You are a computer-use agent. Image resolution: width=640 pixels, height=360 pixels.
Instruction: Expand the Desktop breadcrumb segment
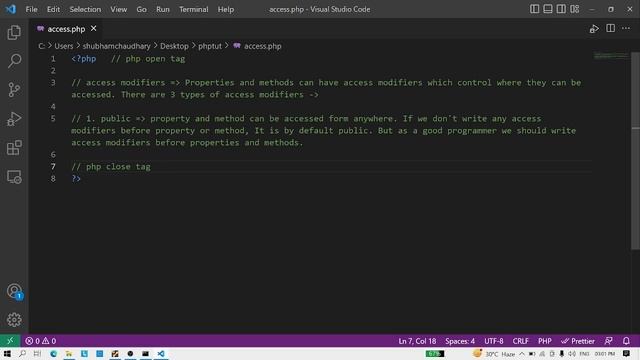[x=174, y=46]
